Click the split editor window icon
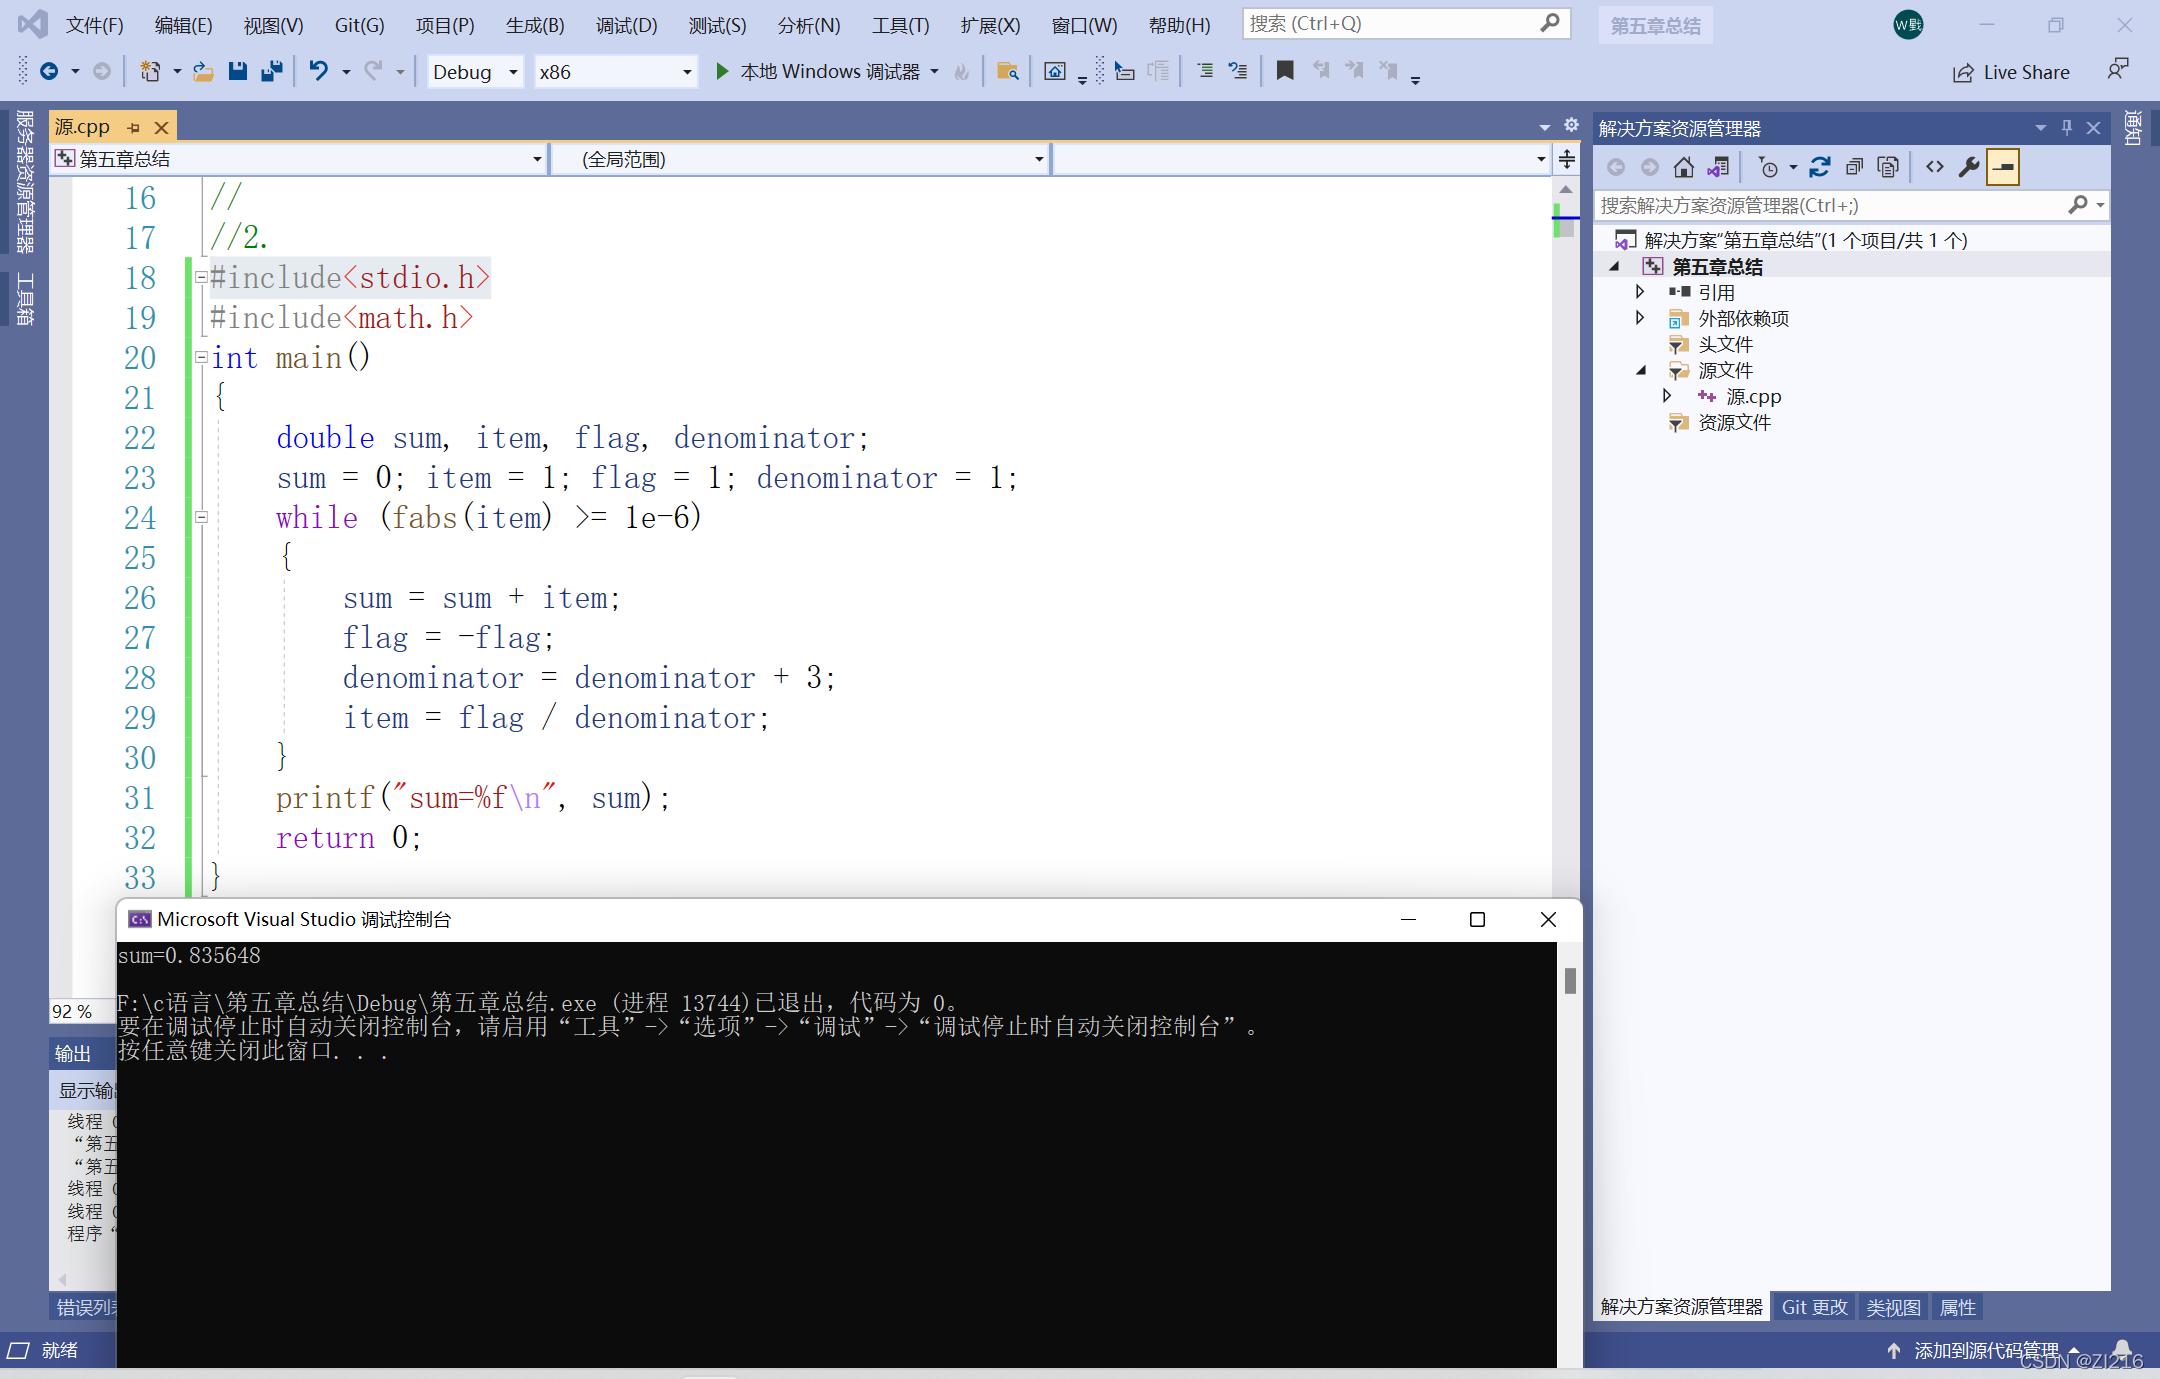 coord(1567,159)
